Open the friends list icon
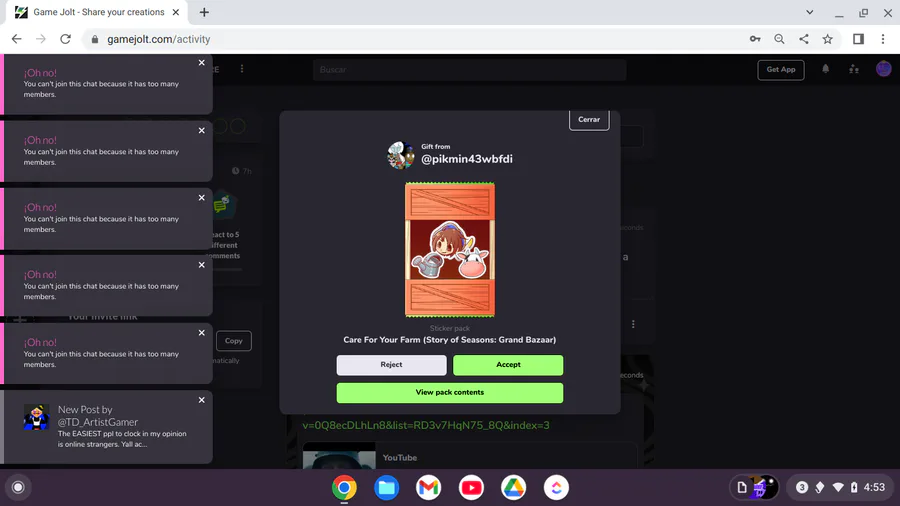900x506 pixels. 854,69
